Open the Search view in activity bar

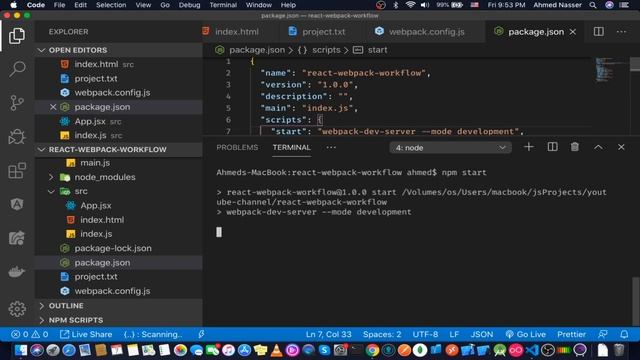(17, 69)
